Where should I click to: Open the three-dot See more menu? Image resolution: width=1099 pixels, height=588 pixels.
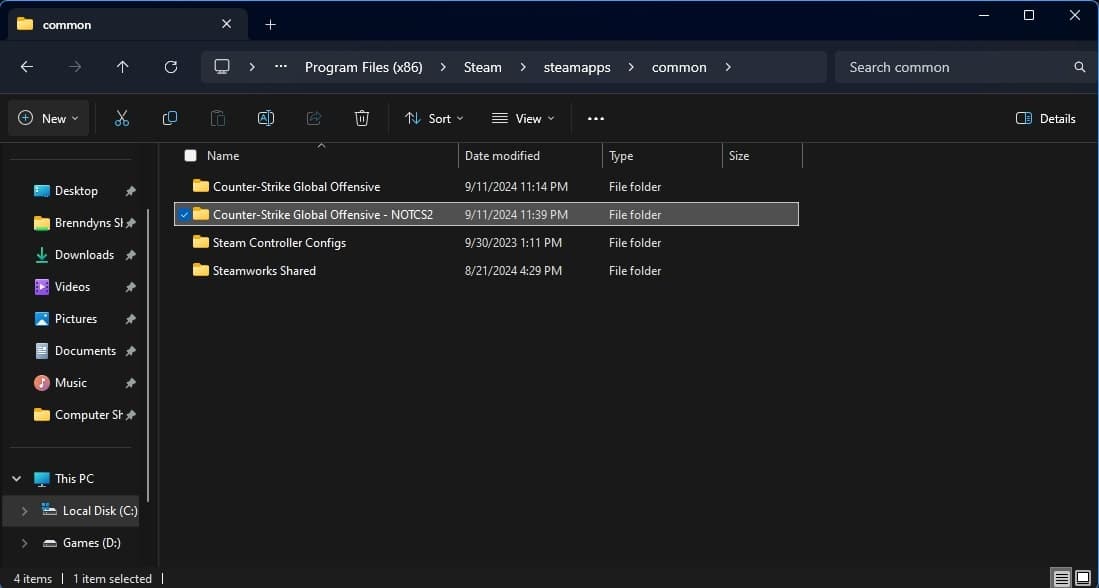(x=596, y=118)
